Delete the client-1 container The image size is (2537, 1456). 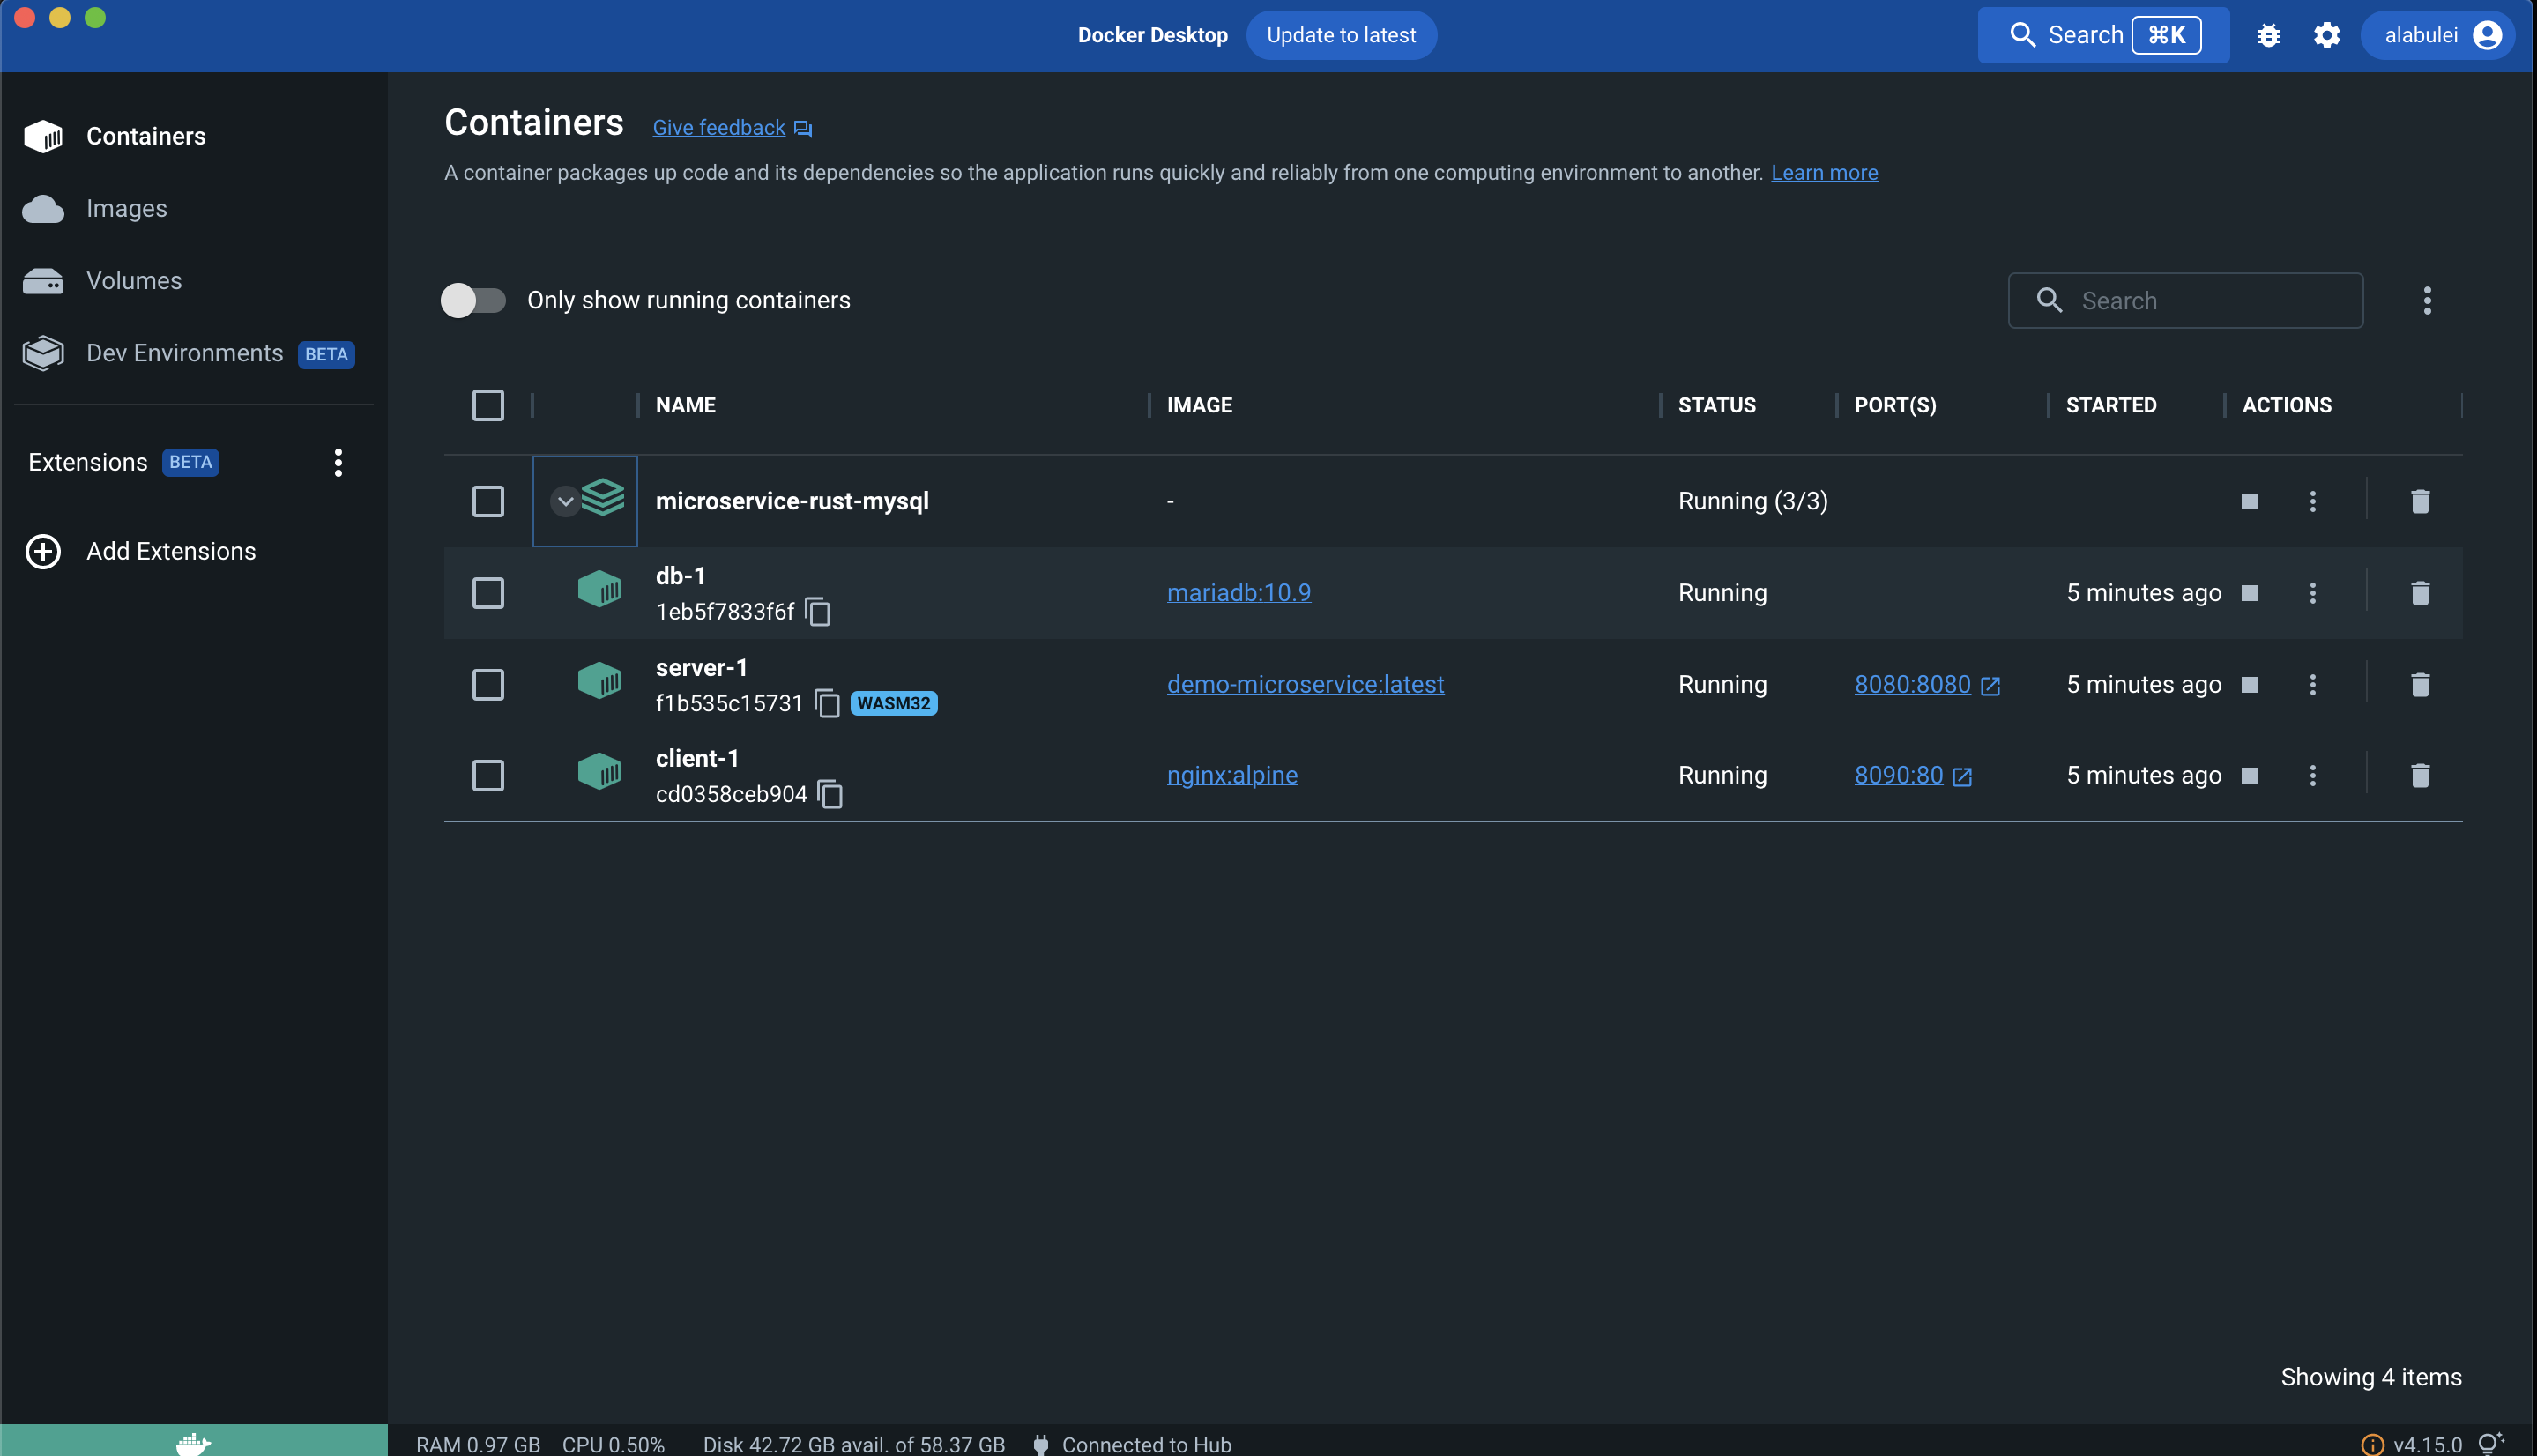click(x=2419, y=775)
